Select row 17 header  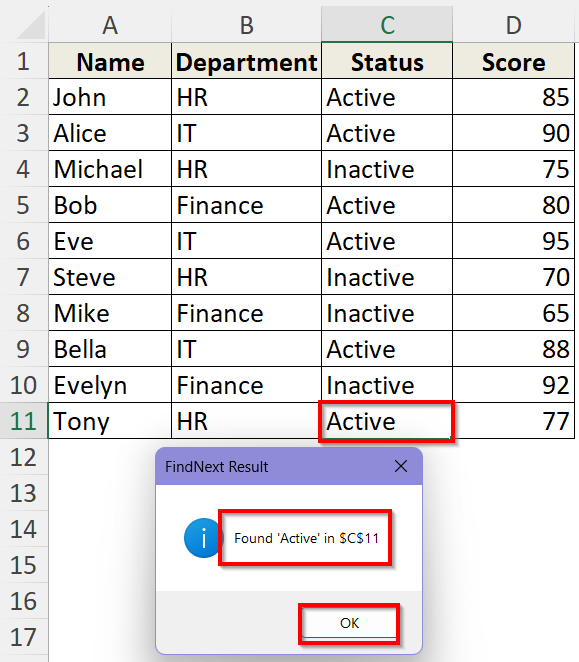point(24,637)
